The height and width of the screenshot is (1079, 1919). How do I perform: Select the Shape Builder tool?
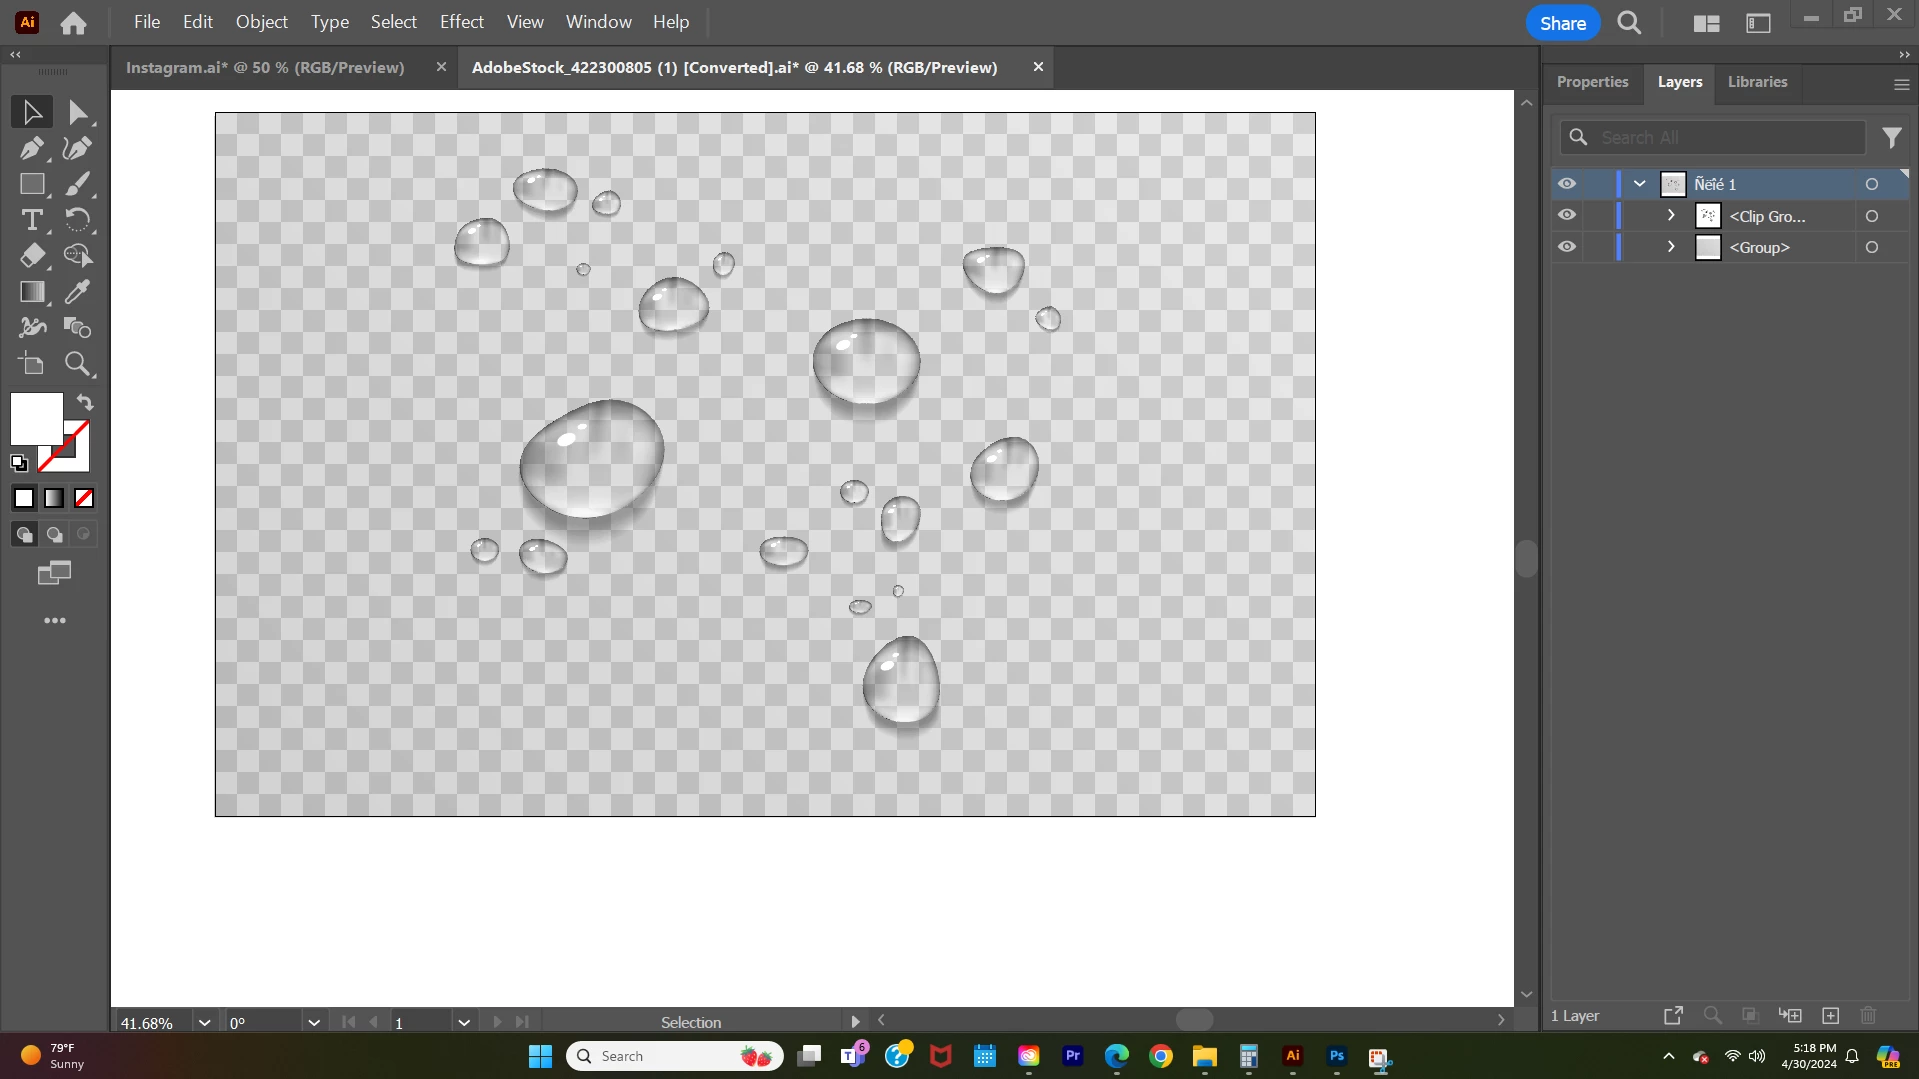tap(77, 256)
